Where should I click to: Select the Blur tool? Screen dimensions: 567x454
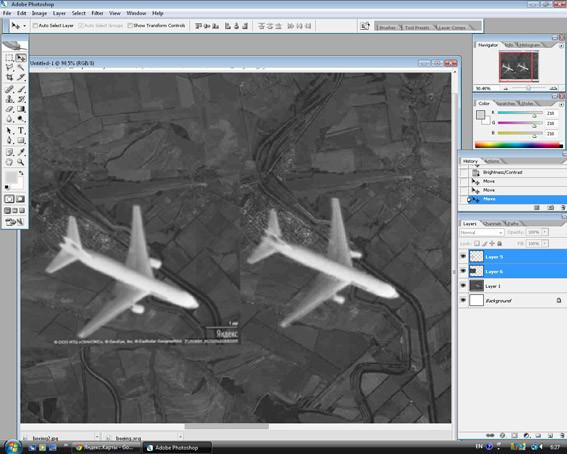pyautogui.click(x=9, y=119)
